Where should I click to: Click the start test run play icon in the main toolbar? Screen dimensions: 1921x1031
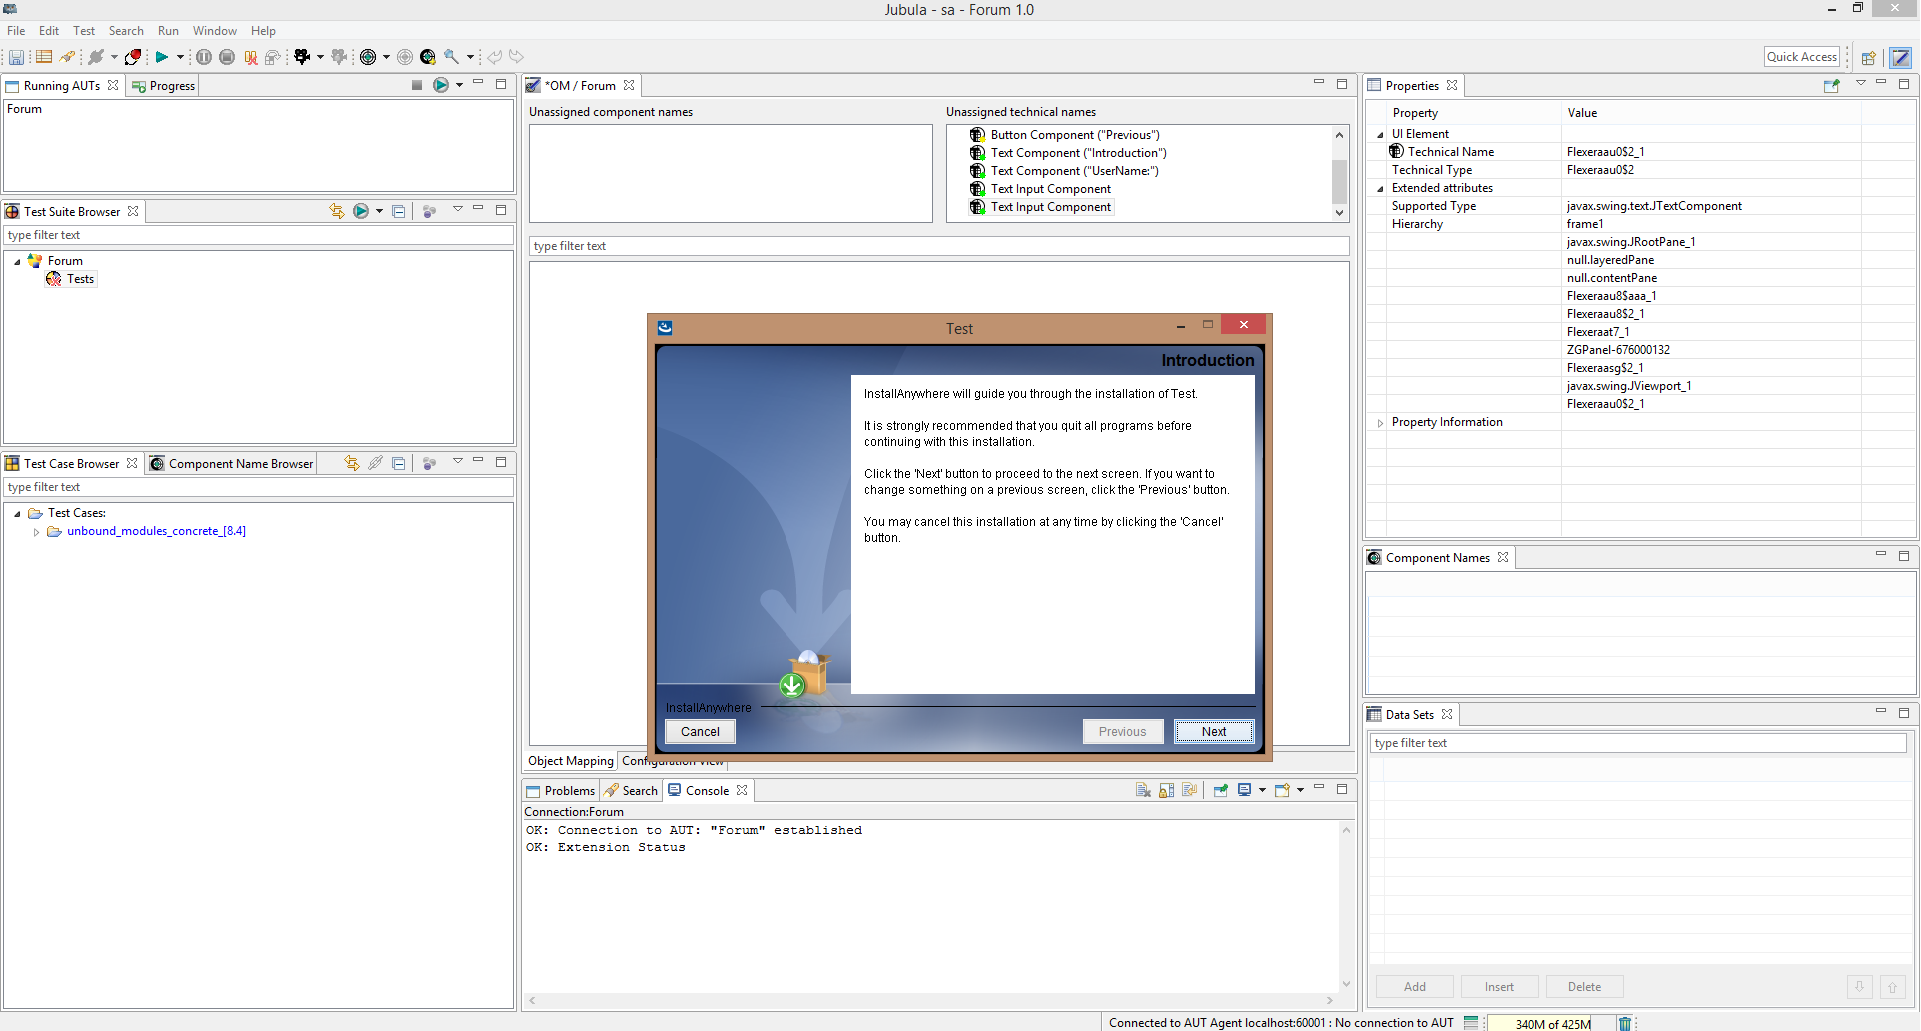click(x=161, y=57)
